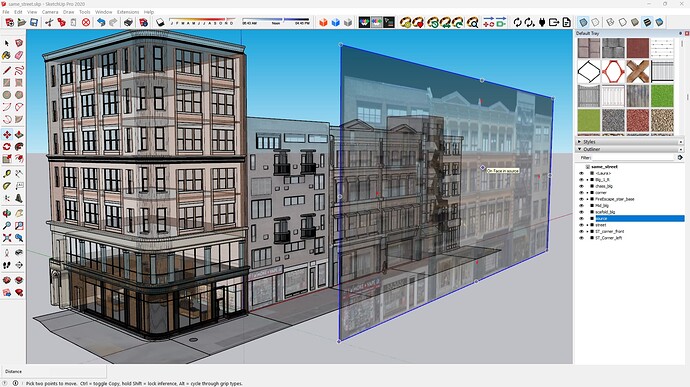This screenshot has width=690, height=387.
Task: Select the chaos_blg entry in Outliner
Action: click(x=604, y=186)
